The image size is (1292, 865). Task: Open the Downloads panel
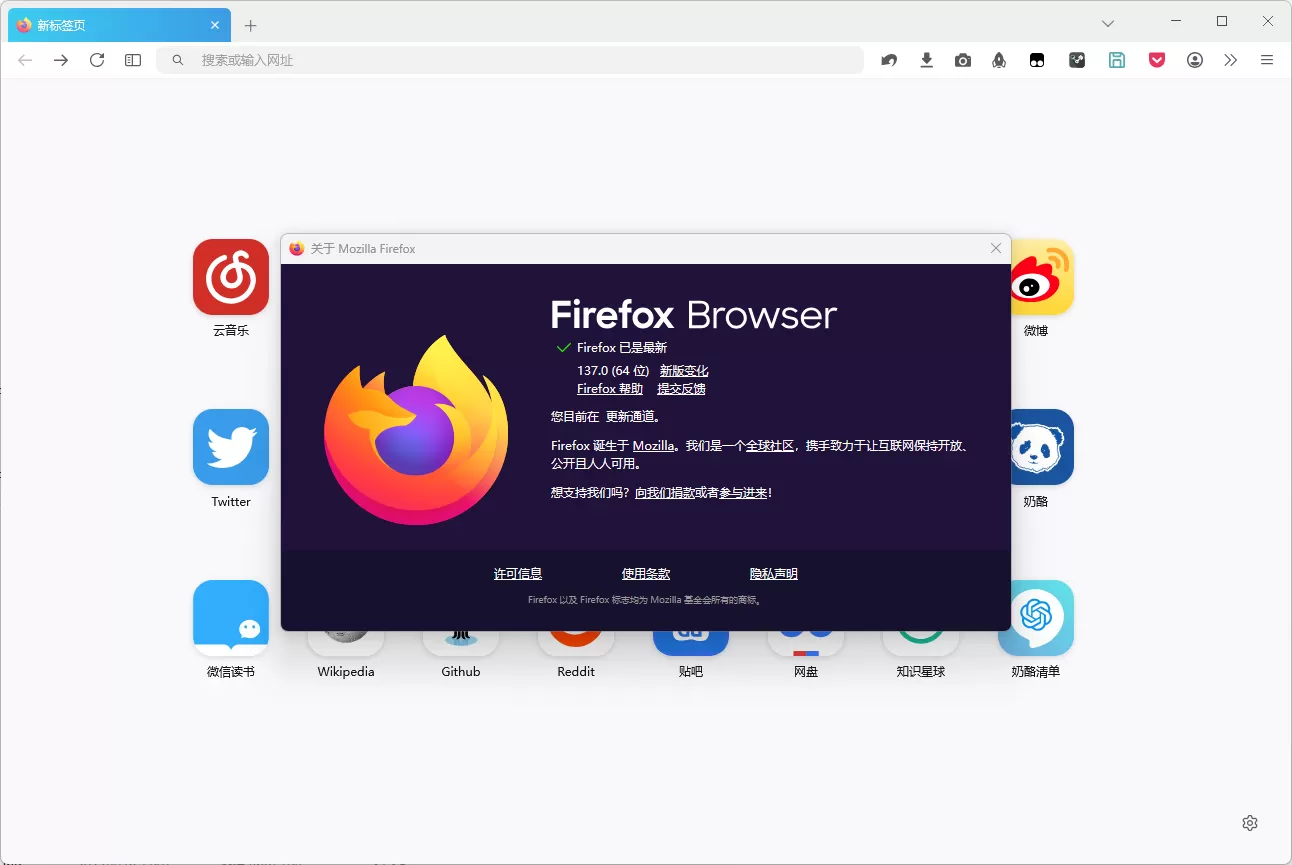[x=926, y=60]
